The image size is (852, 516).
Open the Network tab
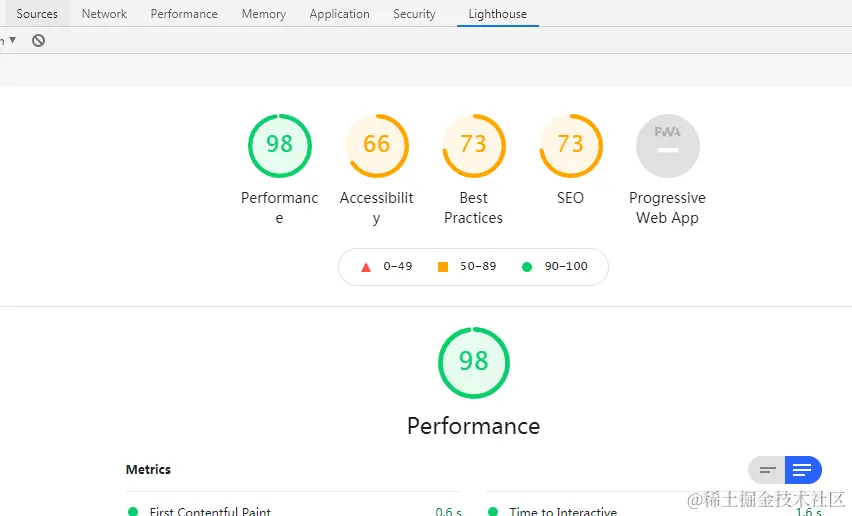pos(104,14)
